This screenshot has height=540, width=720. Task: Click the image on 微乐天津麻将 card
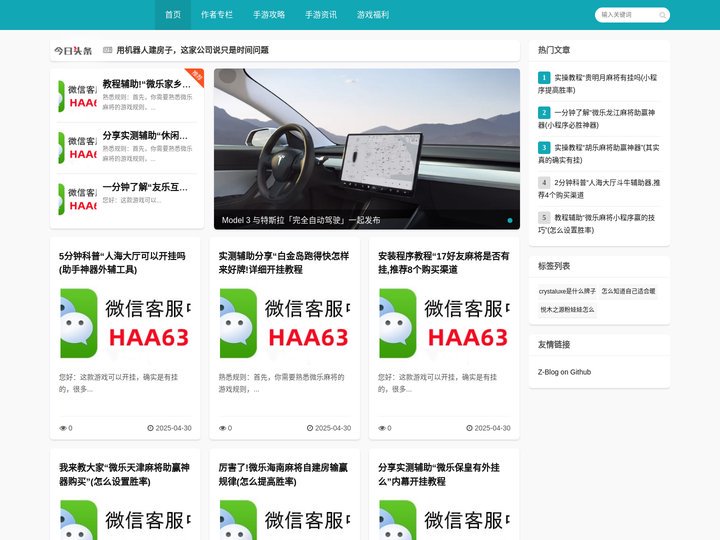[x=125, y=520]
